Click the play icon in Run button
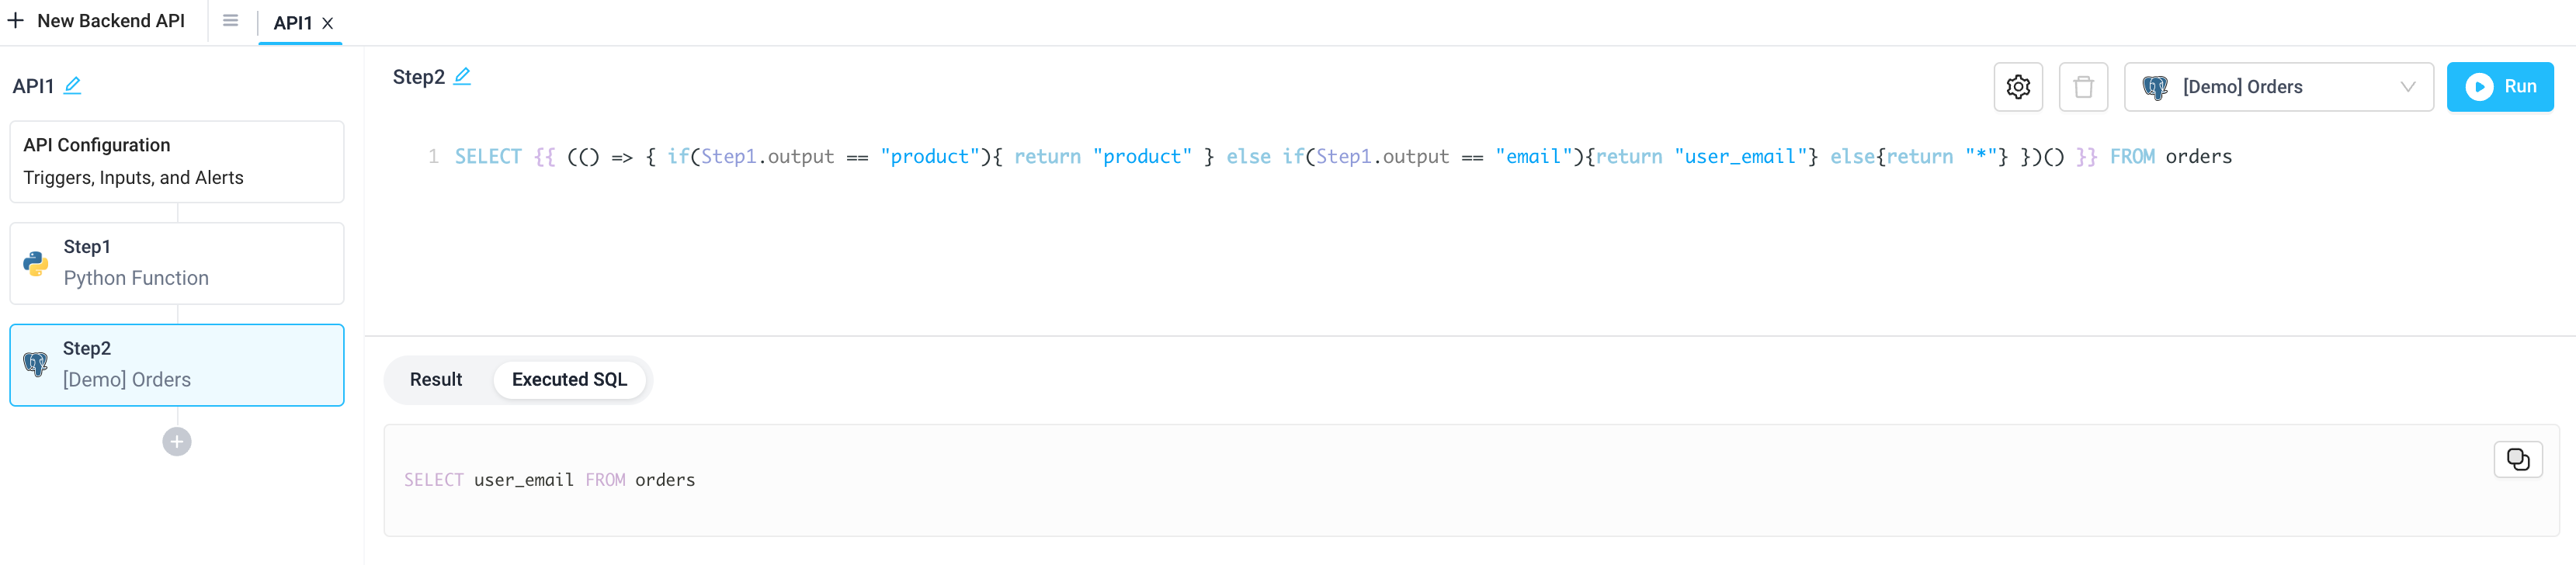 pos(2478,87)
